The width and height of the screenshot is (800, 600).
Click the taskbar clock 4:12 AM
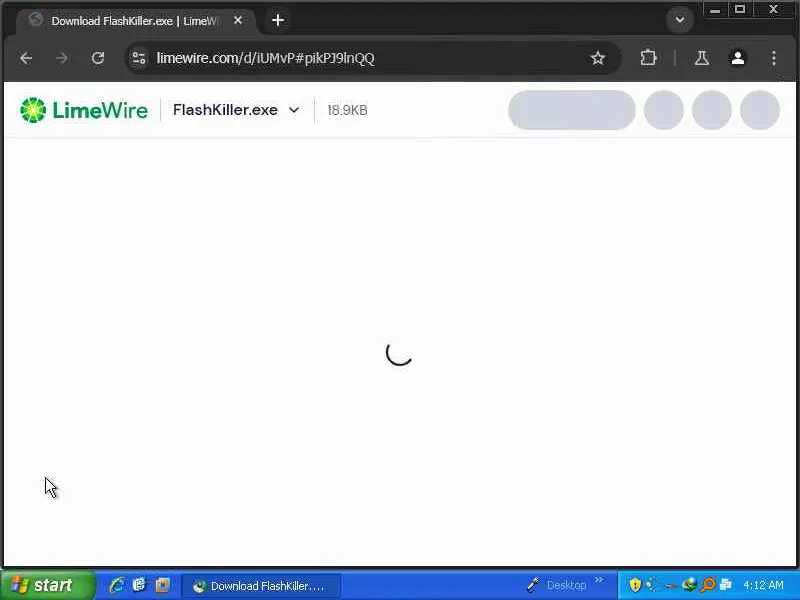point(763,585)
